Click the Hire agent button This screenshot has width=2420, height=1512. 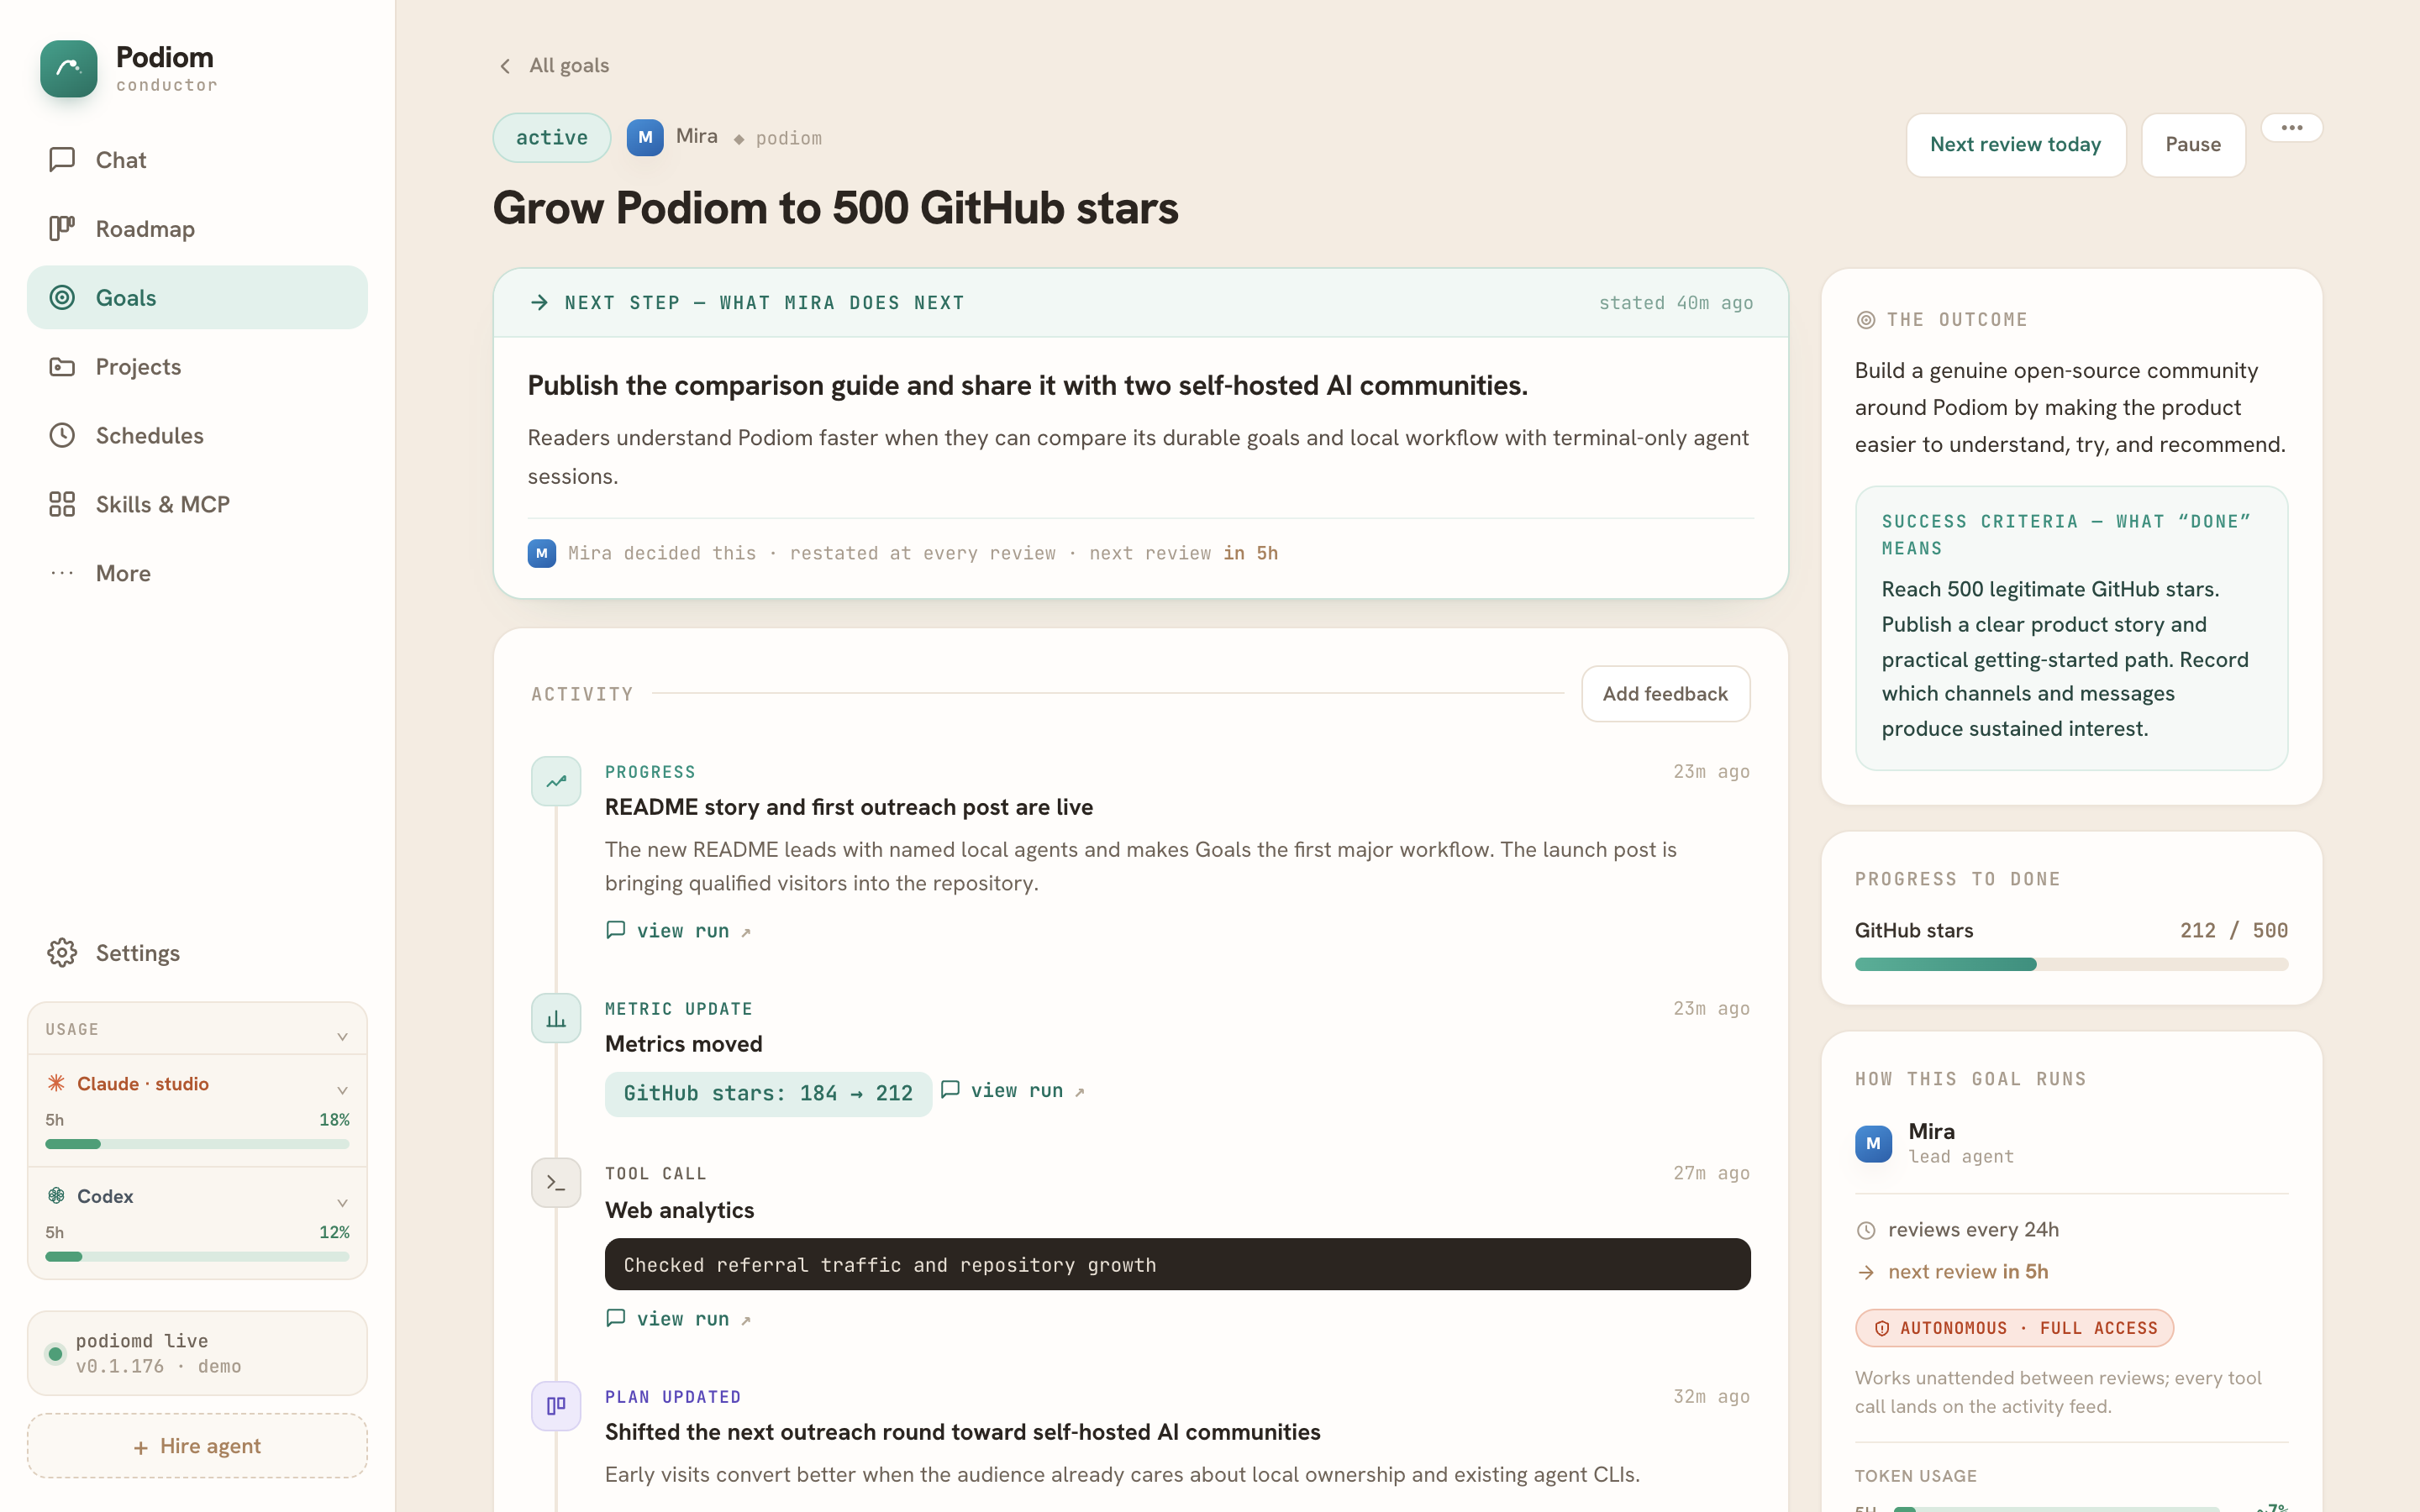coord(197,1446)
